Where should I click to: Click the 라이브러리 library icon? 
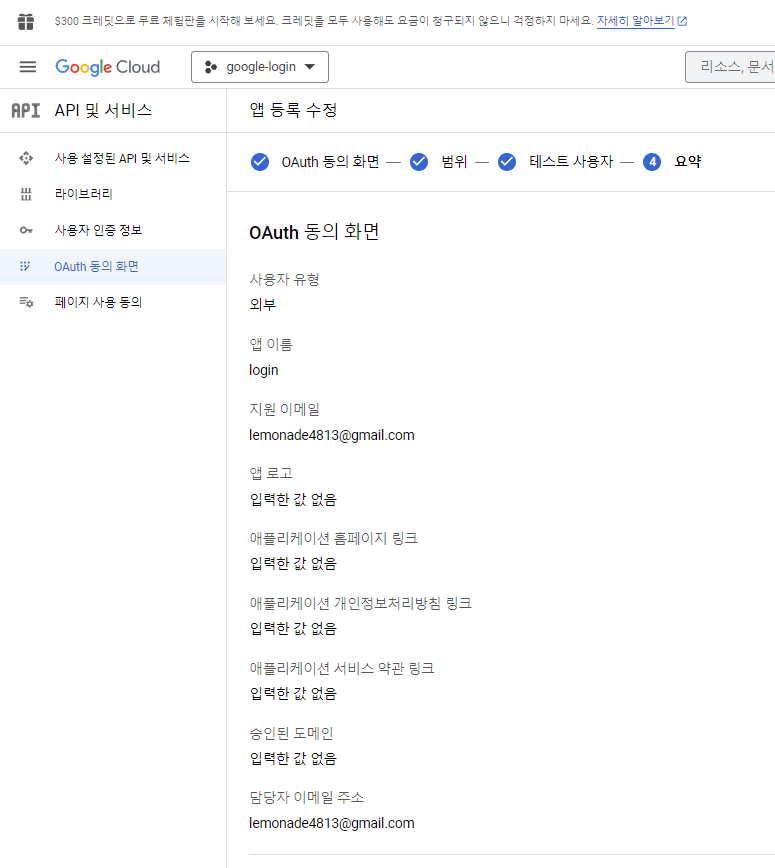(x=26, y=194)
